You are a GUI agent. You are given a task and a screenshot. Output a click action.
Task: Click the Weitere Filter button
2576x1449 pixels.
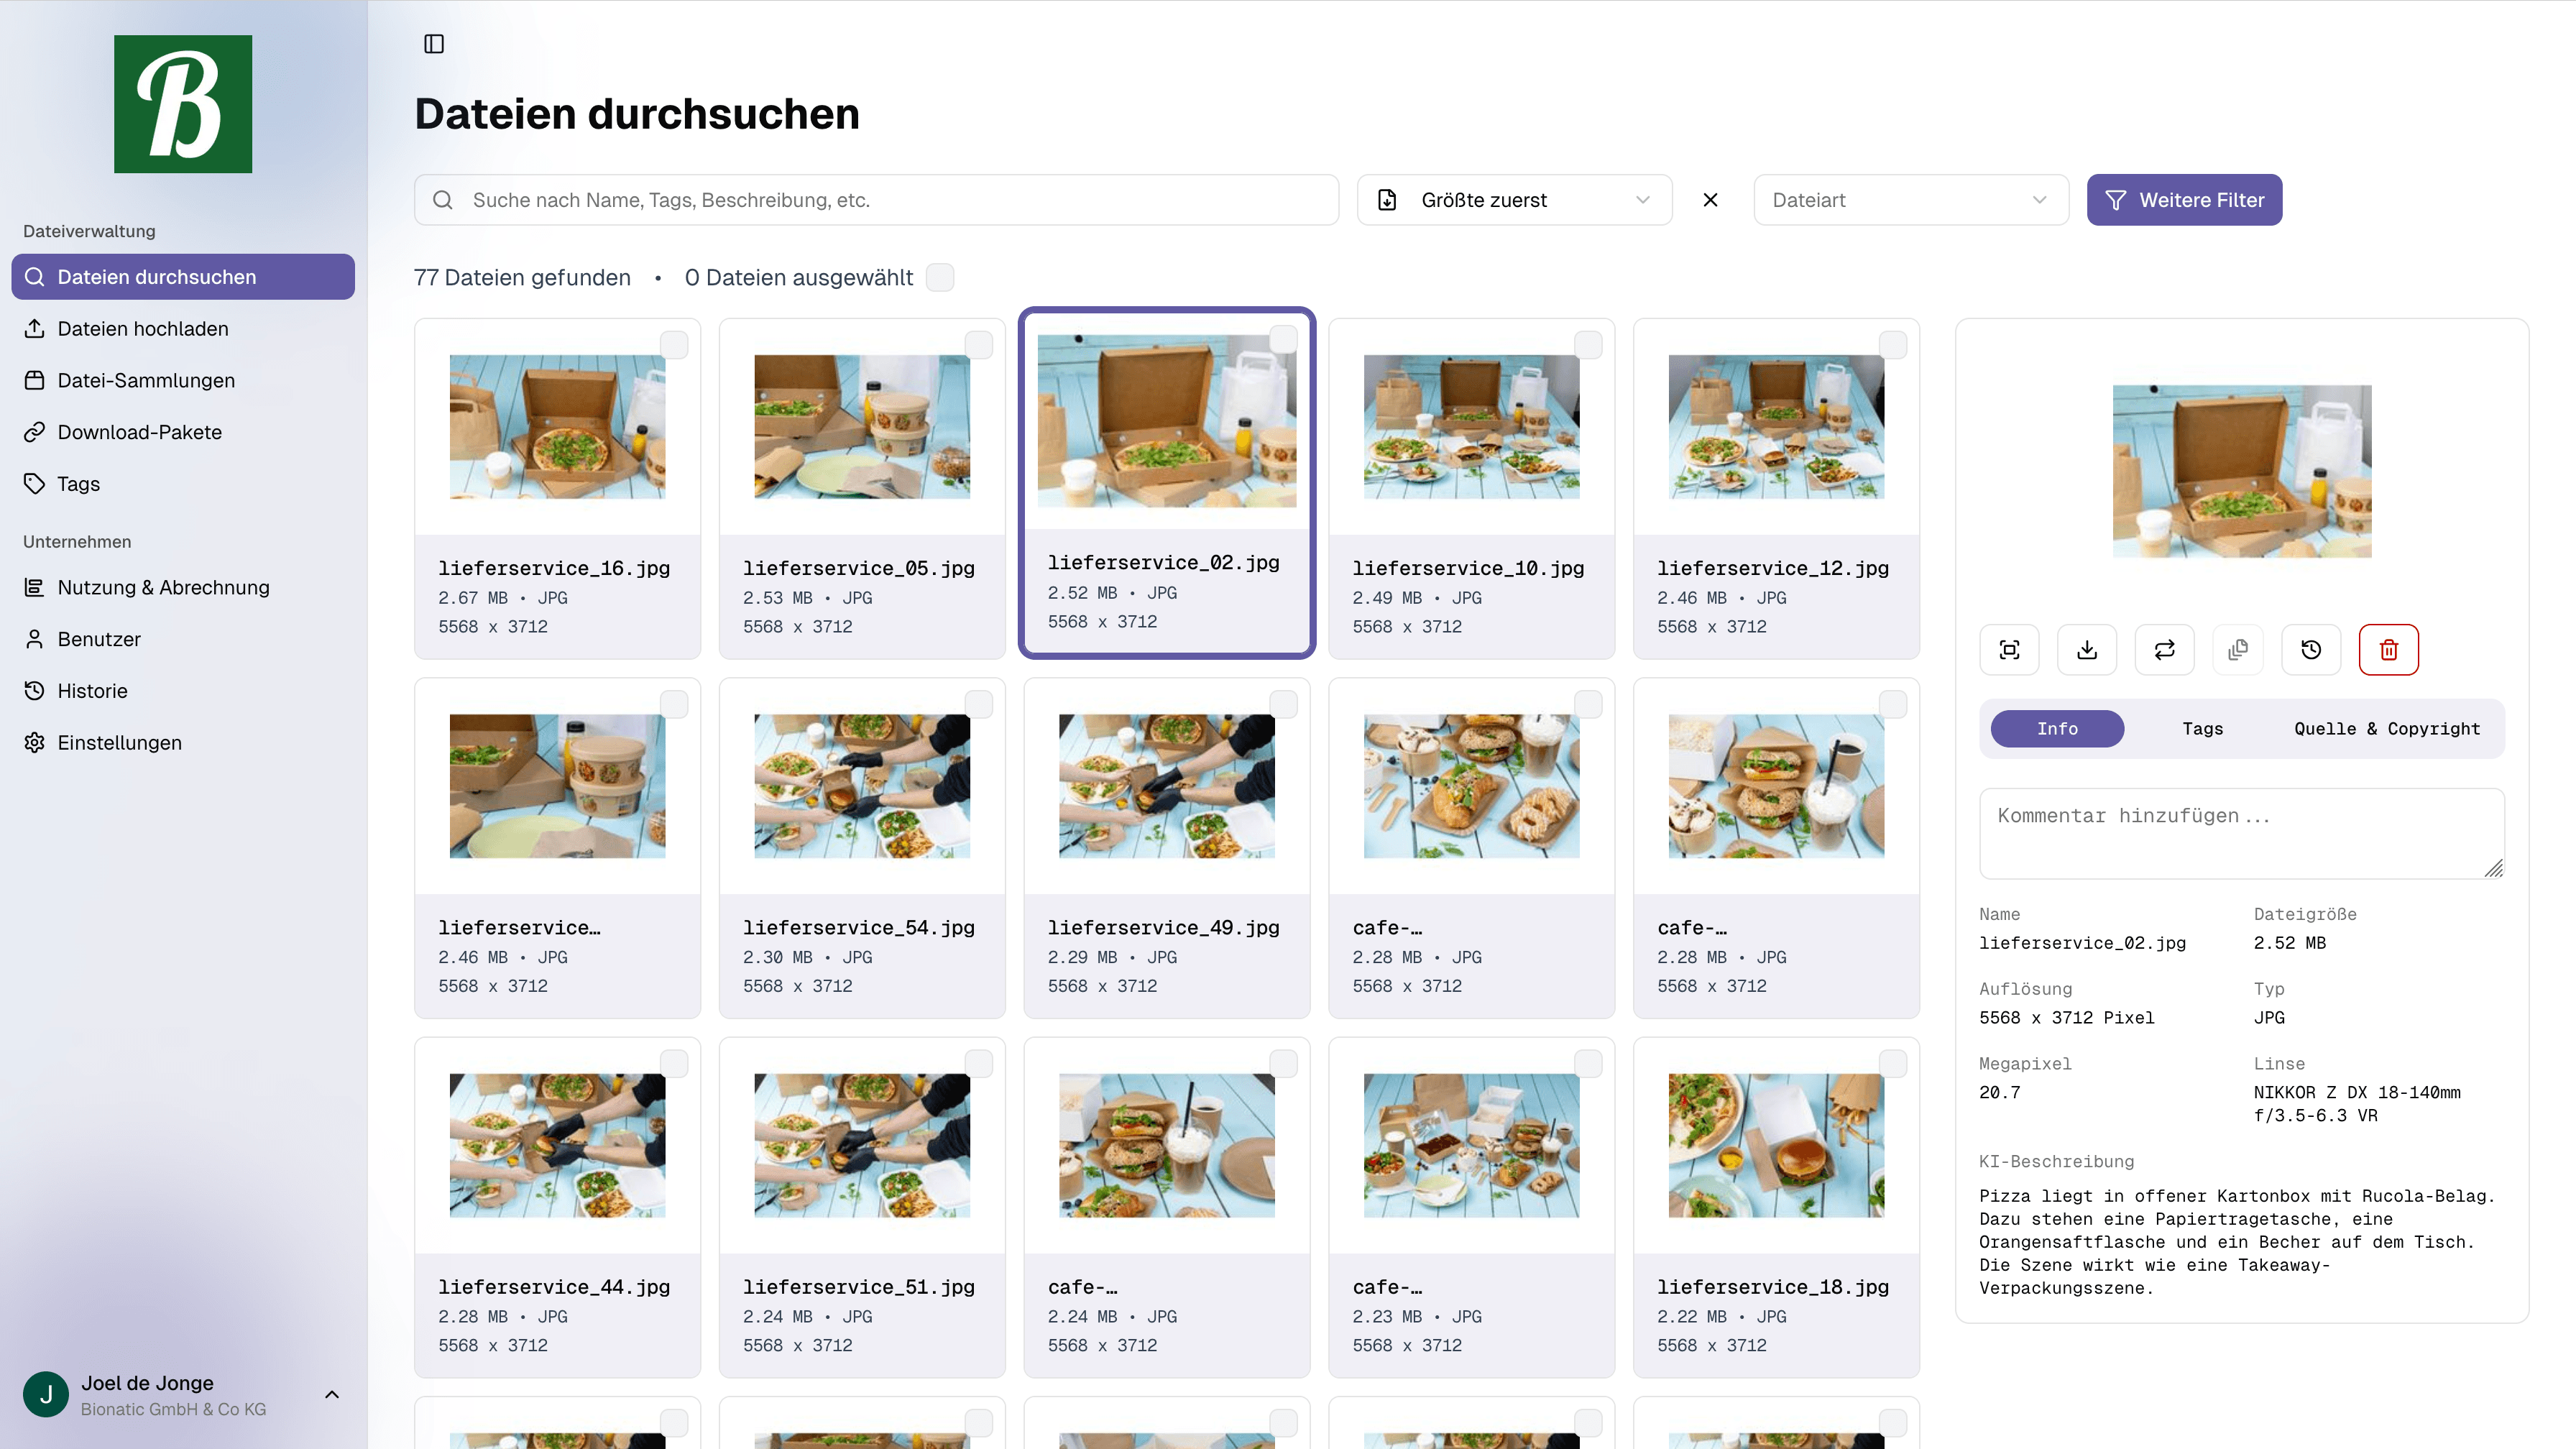click(2184, 199)
